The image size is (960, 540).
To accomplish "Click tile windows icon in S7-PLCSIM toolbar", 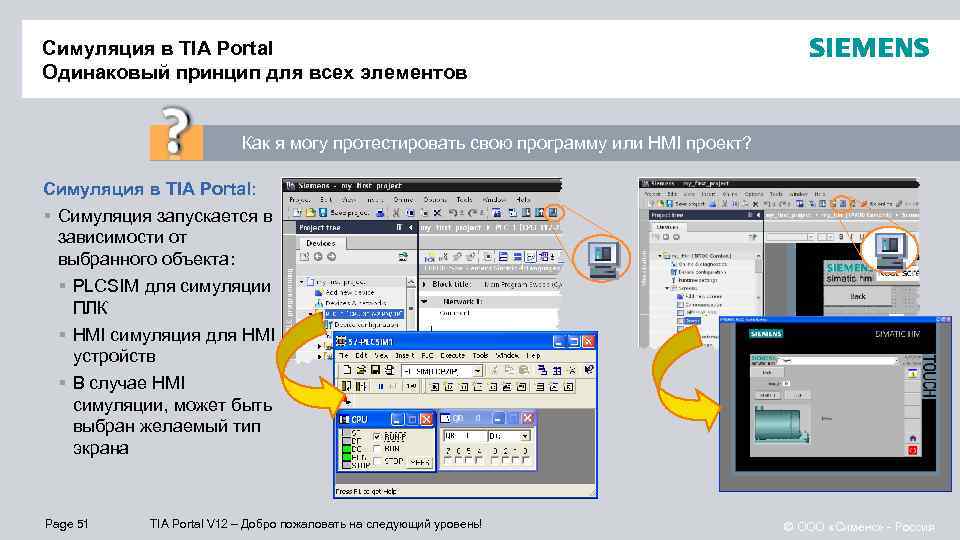I will (x=557, y=370).
